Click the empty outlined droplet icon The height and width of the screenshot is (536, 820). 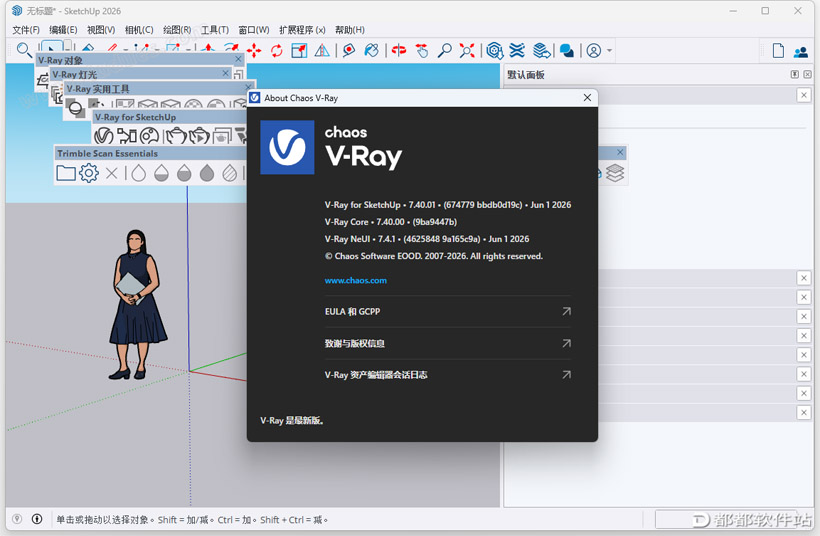(139, 173)
